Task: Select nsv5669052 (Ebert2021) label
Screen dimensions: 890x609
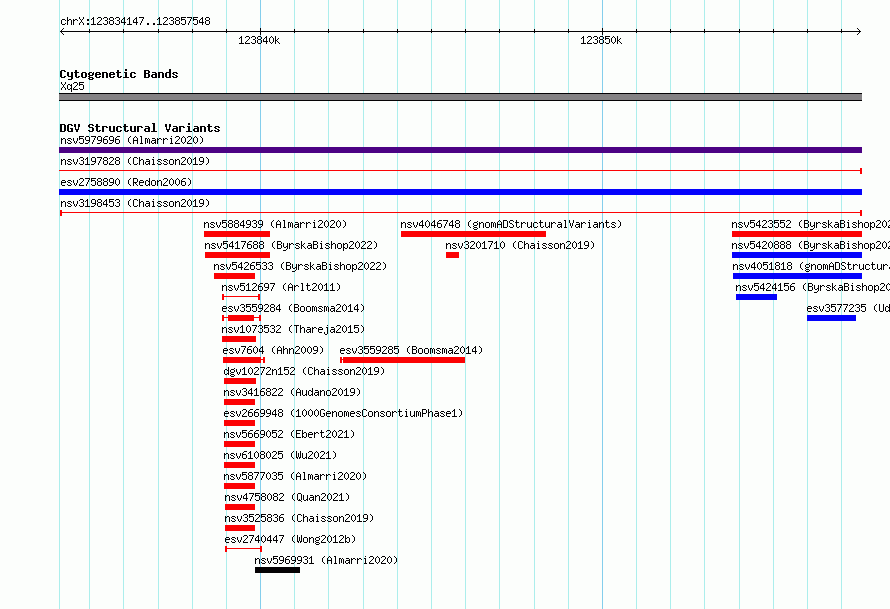Action: (289, 434)
